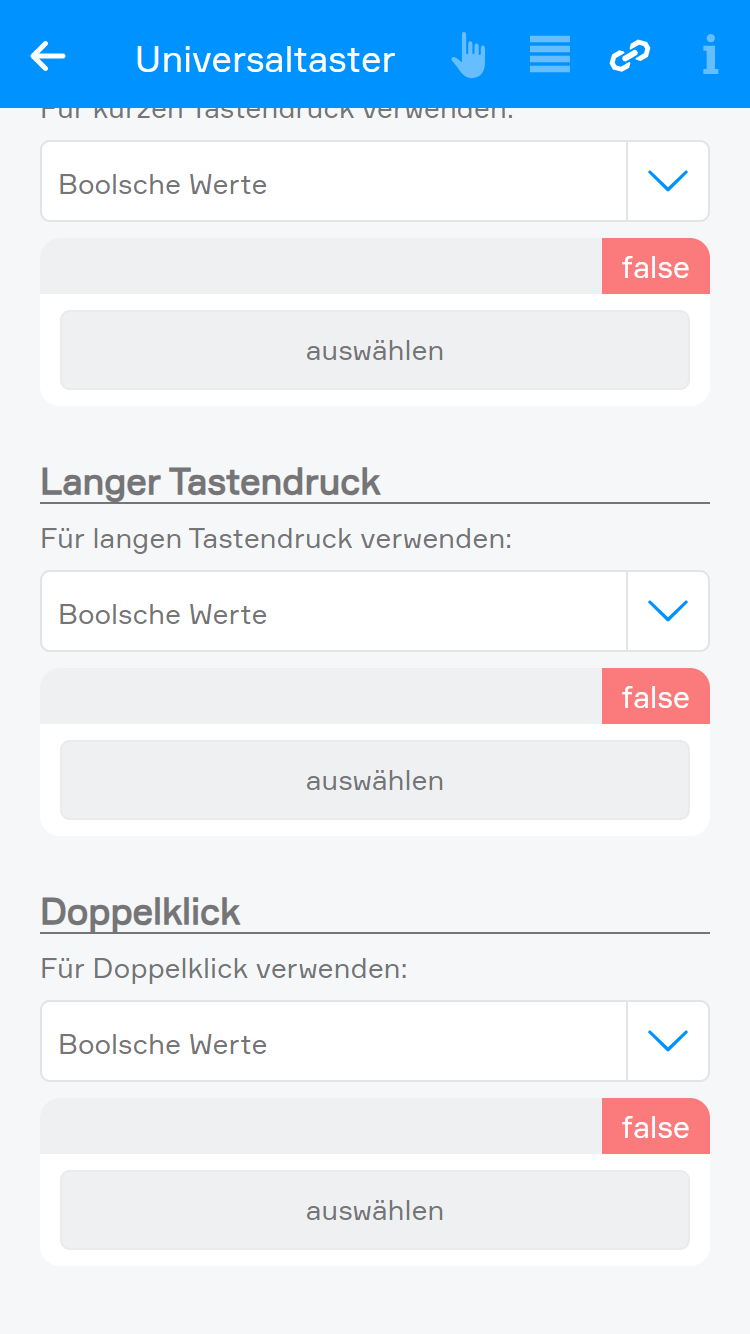This screenshot has height=1334, width=750.
Task: Show the info icon details
Action: (710, 56)
